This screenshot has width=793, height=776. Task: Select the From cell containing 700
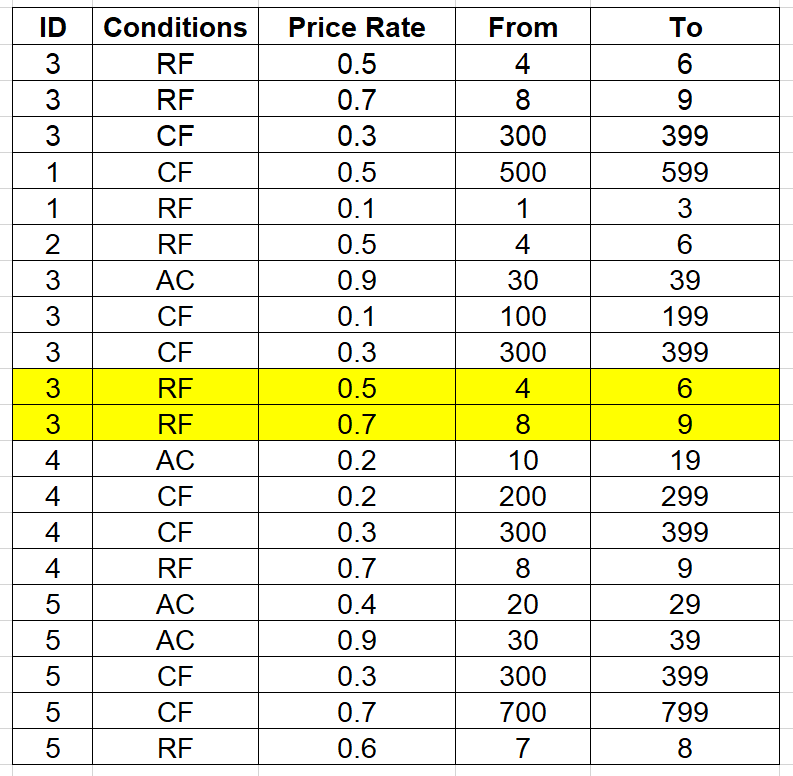coord(523,712)
